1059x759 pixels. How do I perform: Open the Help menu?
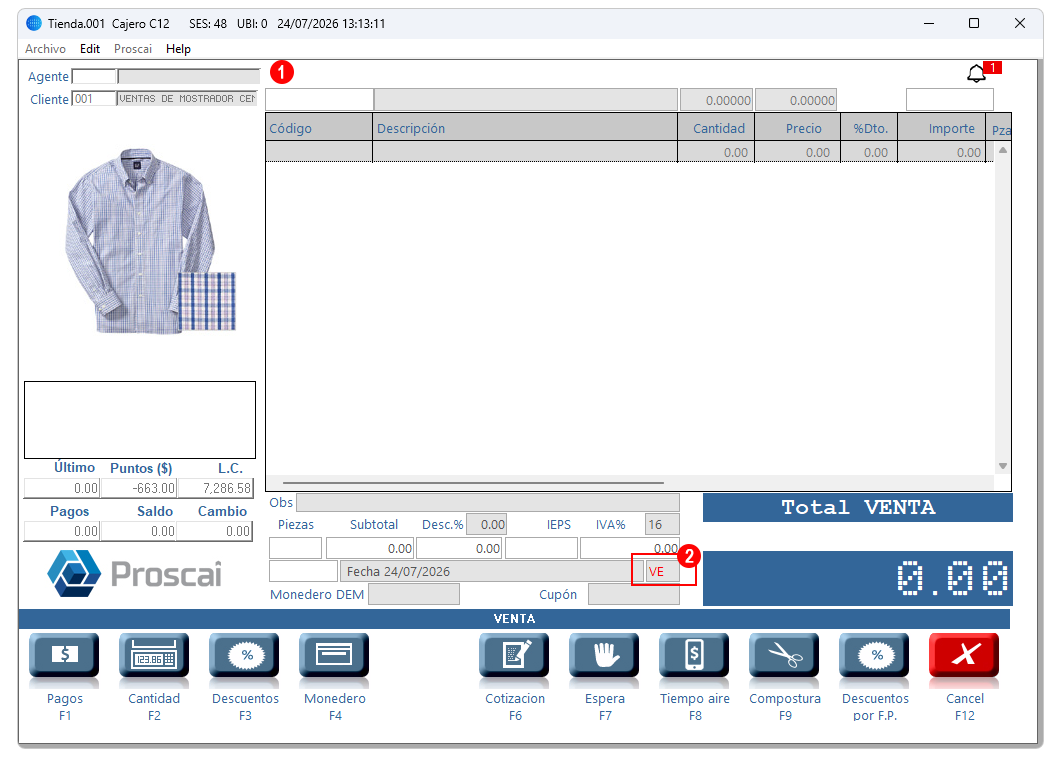(178, 49)
